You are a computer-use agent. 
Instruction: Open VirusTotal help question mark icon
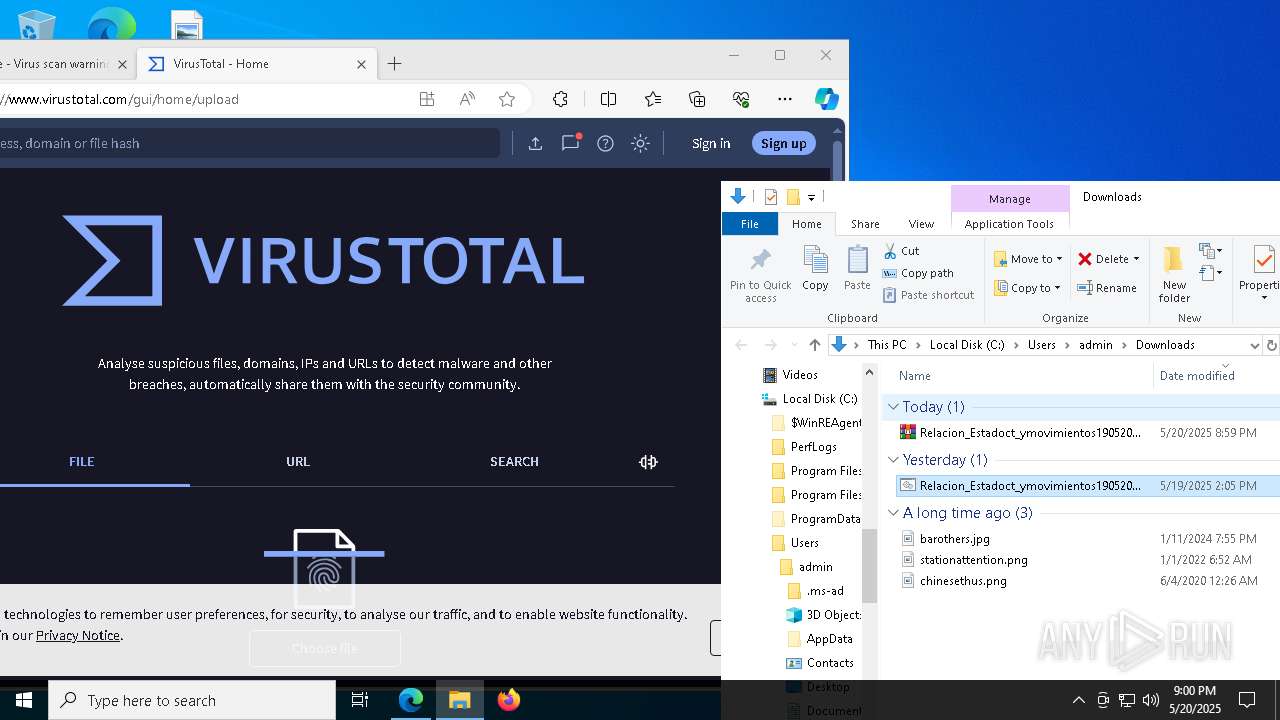click(605, 143)
